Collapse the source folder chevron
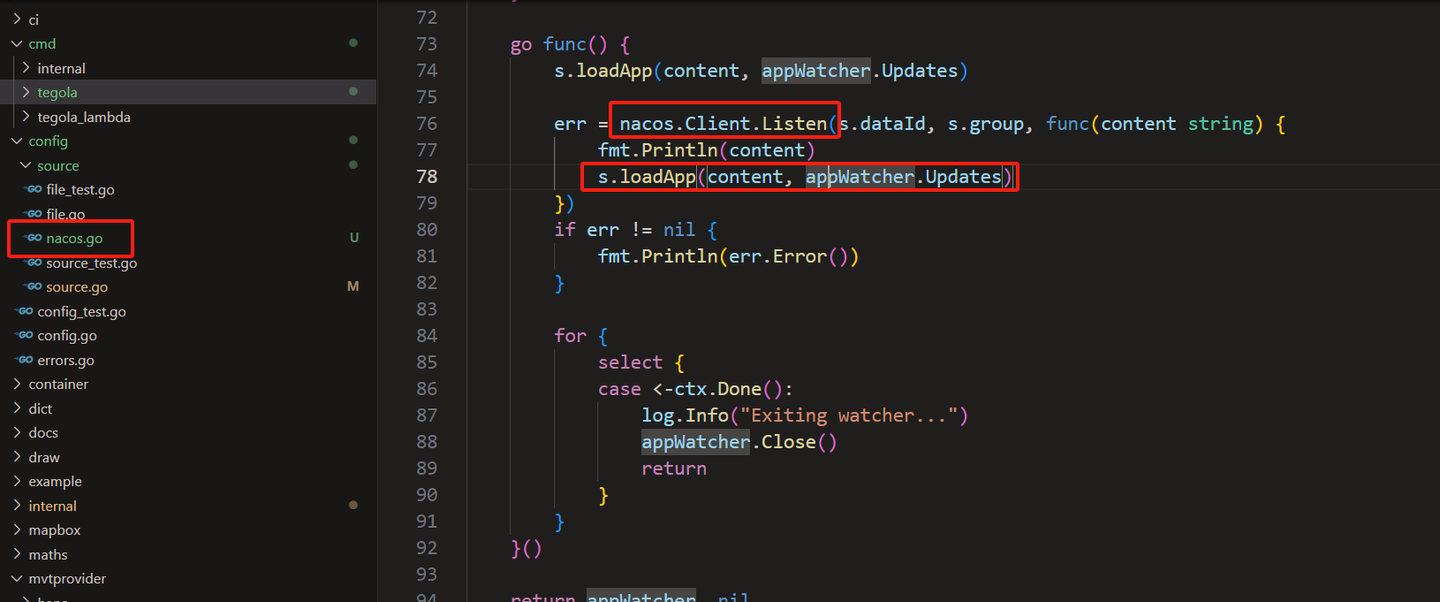 pyautogui.click(x=26, y=165)
